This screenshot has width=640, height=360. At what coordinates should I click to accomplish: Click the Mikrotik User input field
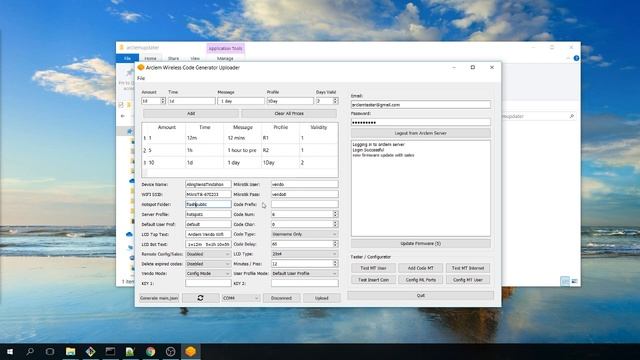pyautogui.click(x=304, y=184)
